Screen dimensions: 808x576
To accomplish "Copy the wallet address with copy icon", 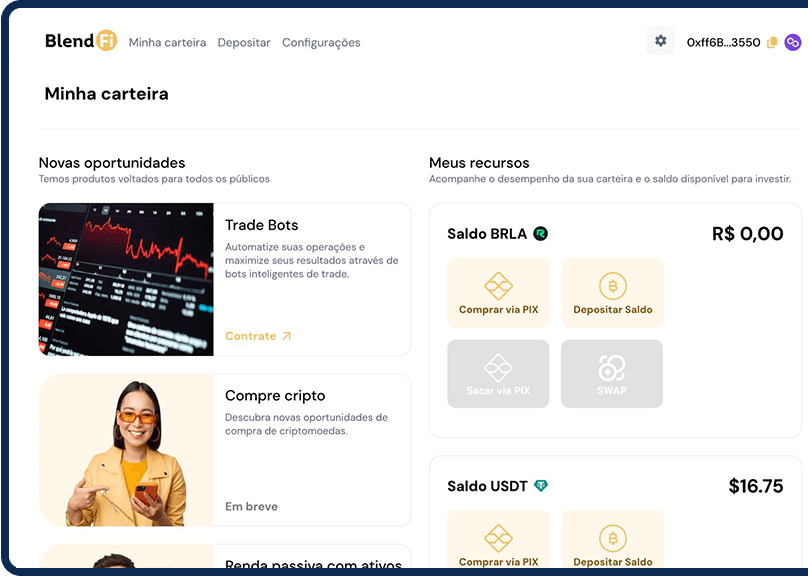I will [x=772, y=42].
